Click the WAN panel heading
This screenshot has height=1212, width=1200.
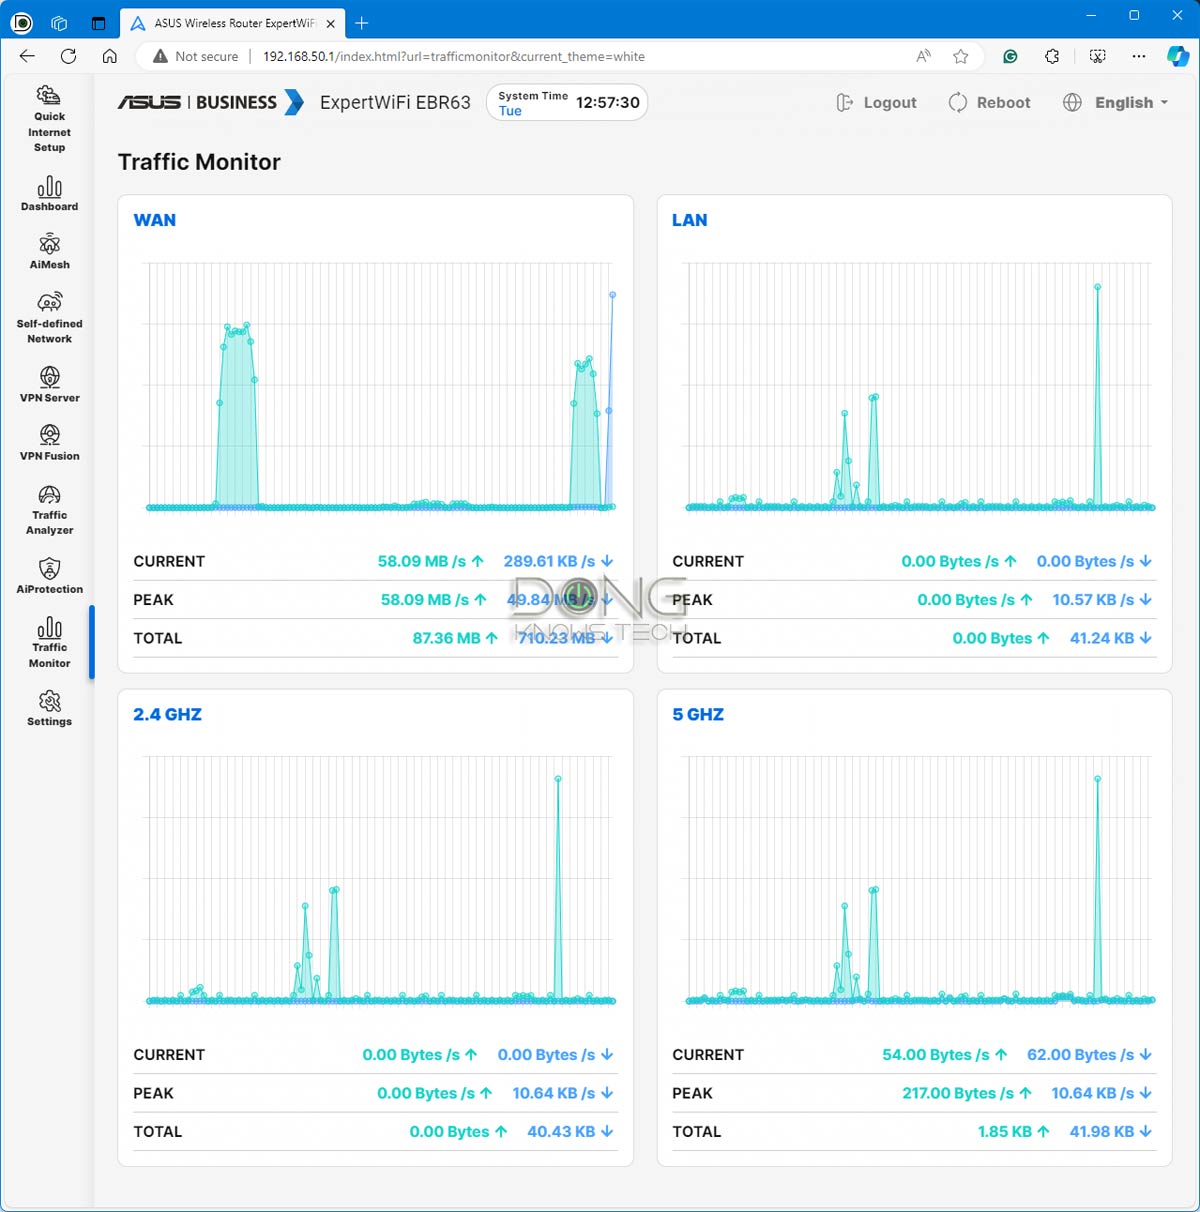click(x=155, y=220)
